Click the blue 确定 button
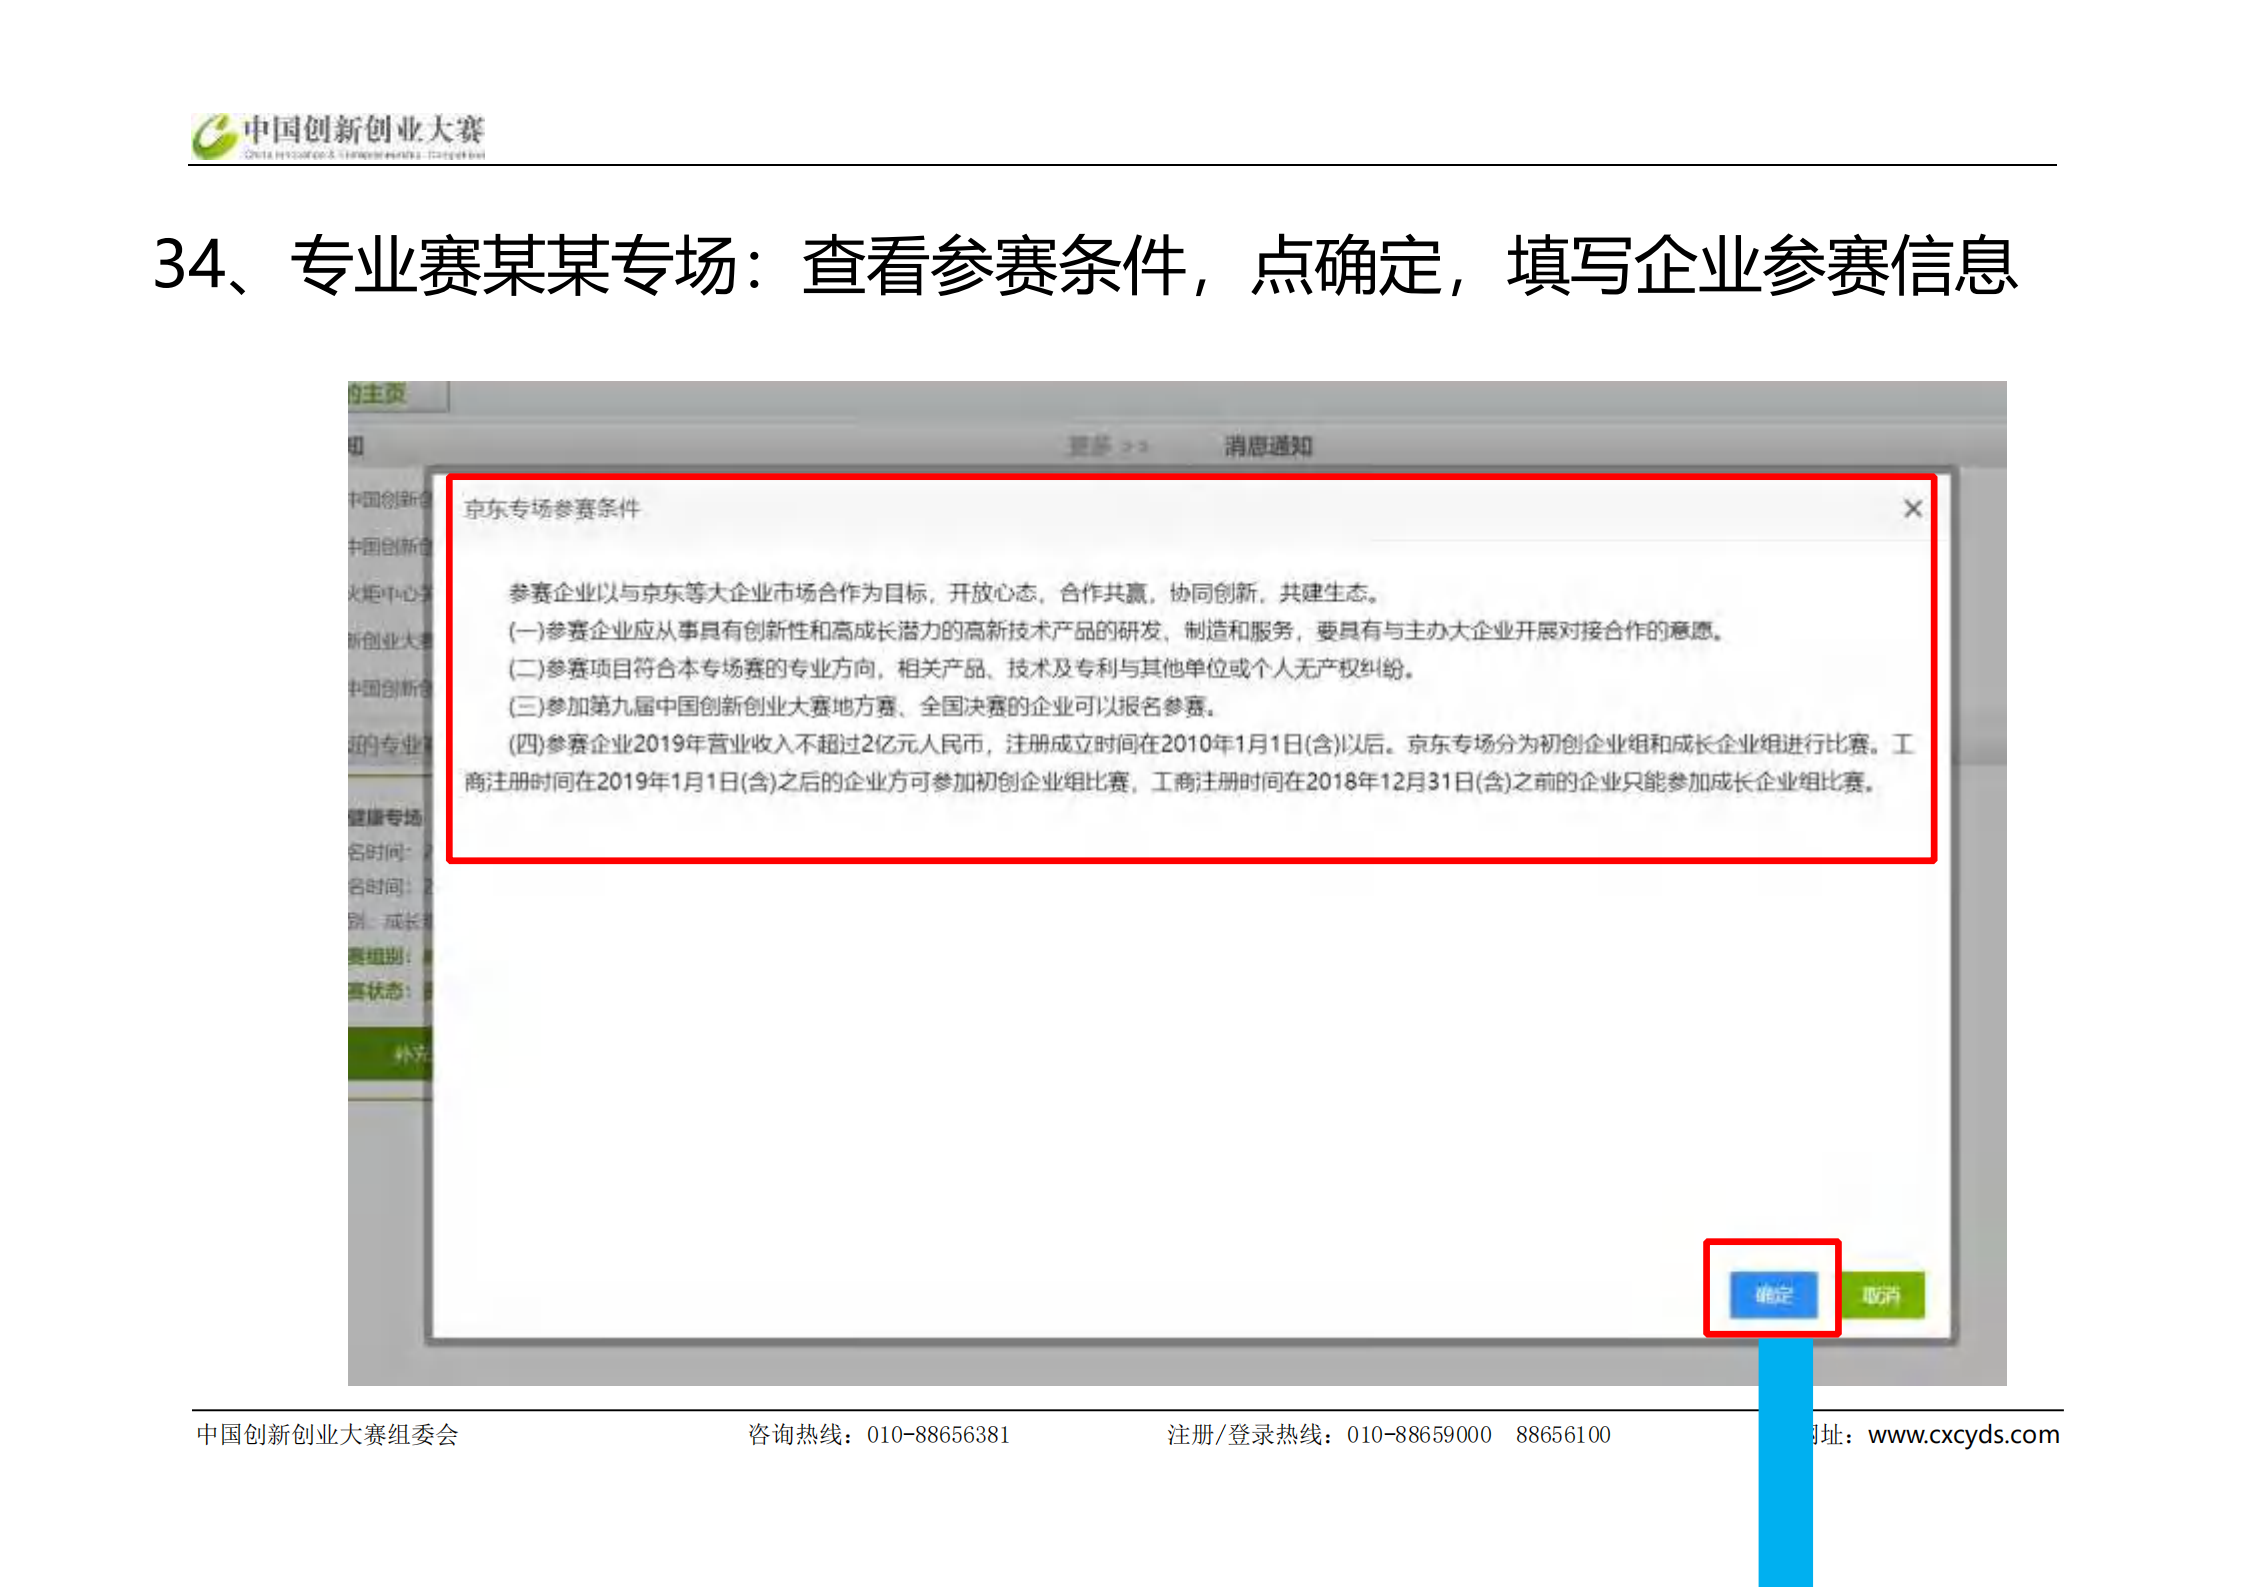2245x1587 pixels. 1773,1295
